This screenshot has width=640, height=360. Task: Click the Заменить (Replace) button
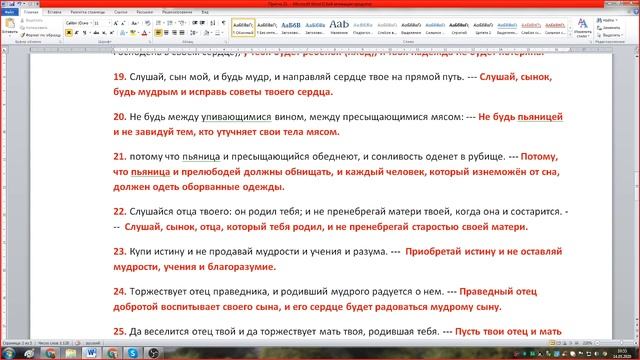click(x=609, y=28)
